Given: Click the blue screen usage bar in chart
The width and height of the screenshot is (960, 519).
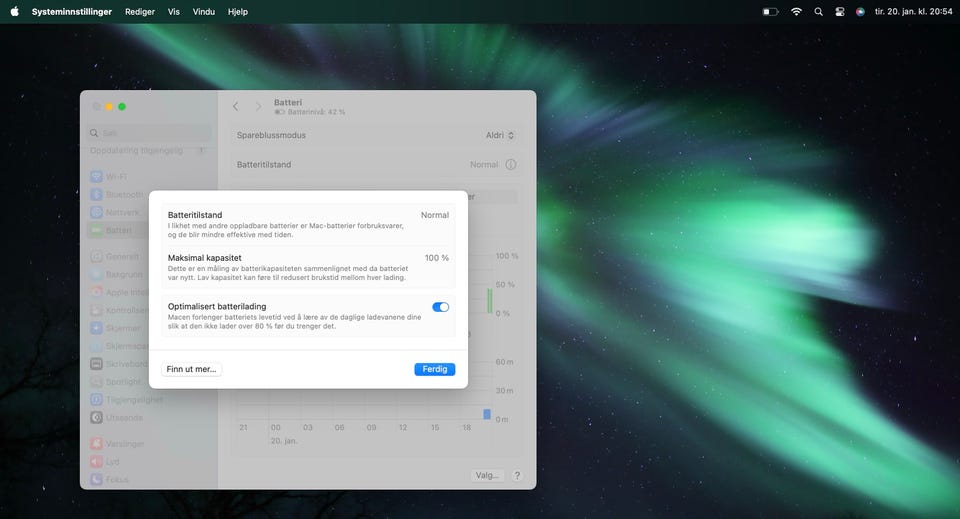Looking at the screenshot, I should point(487,414).
